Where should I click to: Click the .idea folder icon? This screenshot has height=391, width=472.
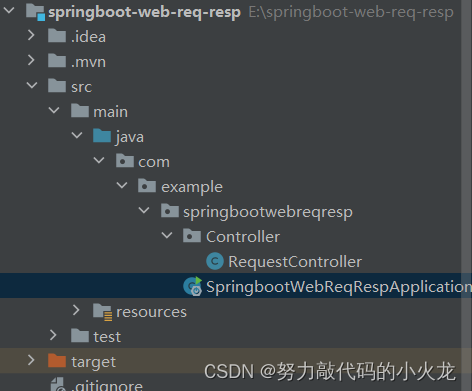57,36
